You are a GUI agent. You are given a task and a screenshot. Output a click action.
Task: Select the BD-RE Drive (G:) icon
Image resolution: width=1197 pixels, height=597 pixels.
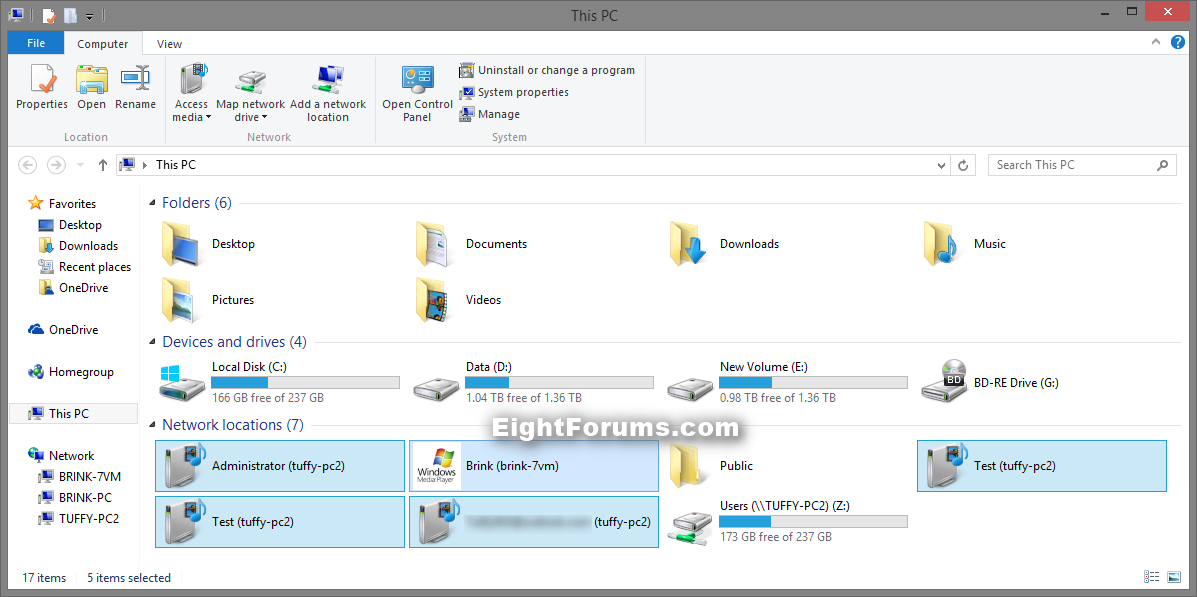(x=943, y=382)
